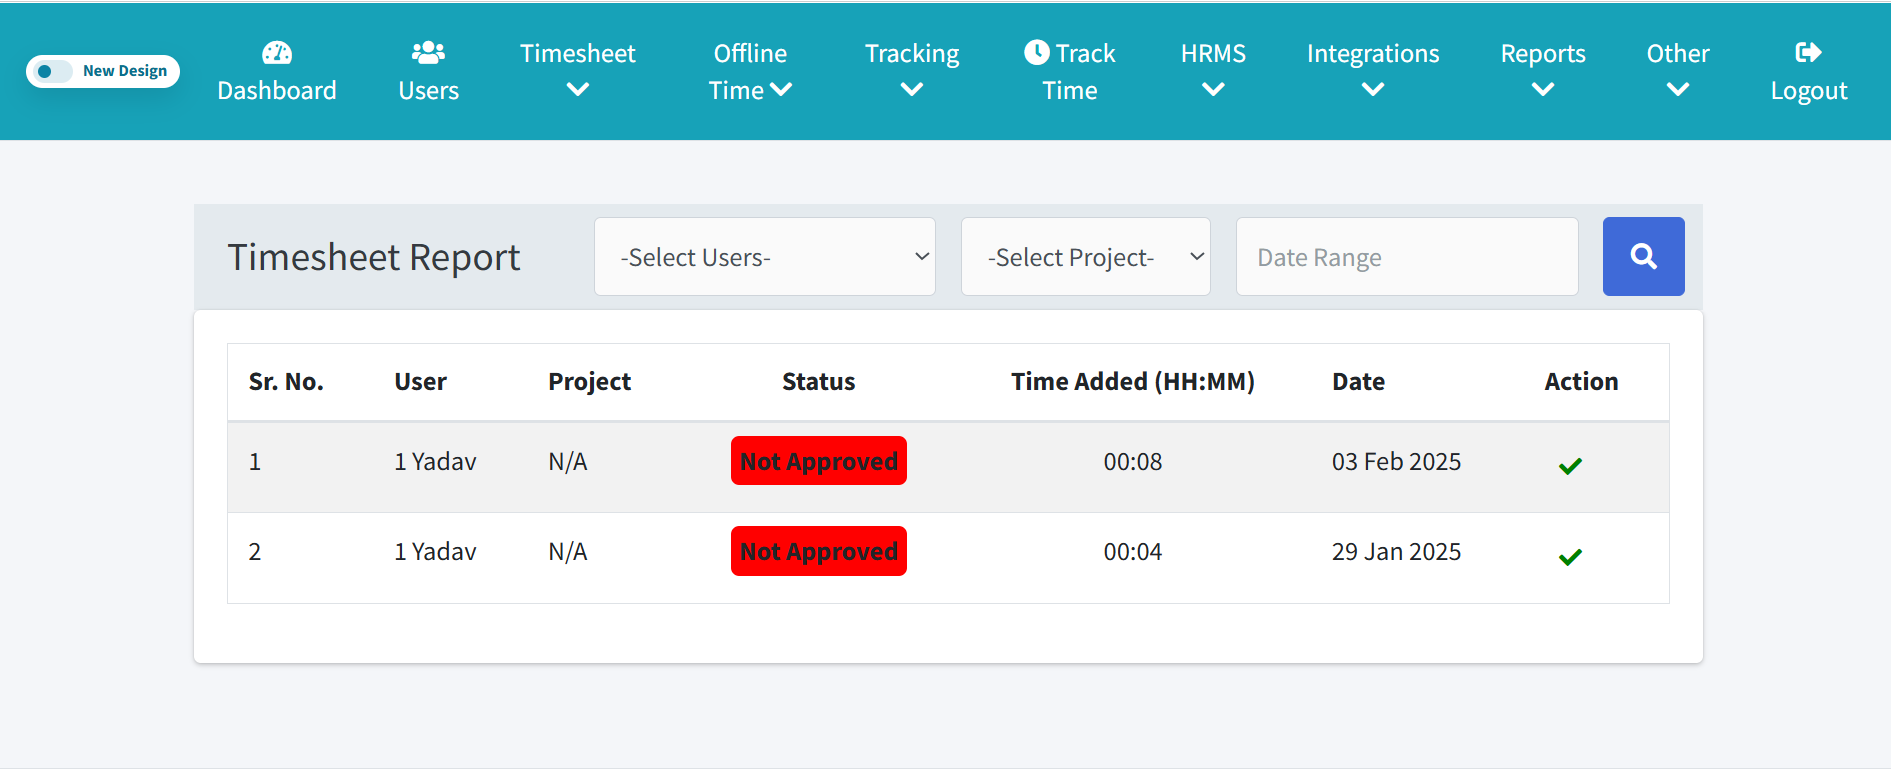Go to the Users menu label
This screenshot has width=1891, height=769.
click(428, 91)
